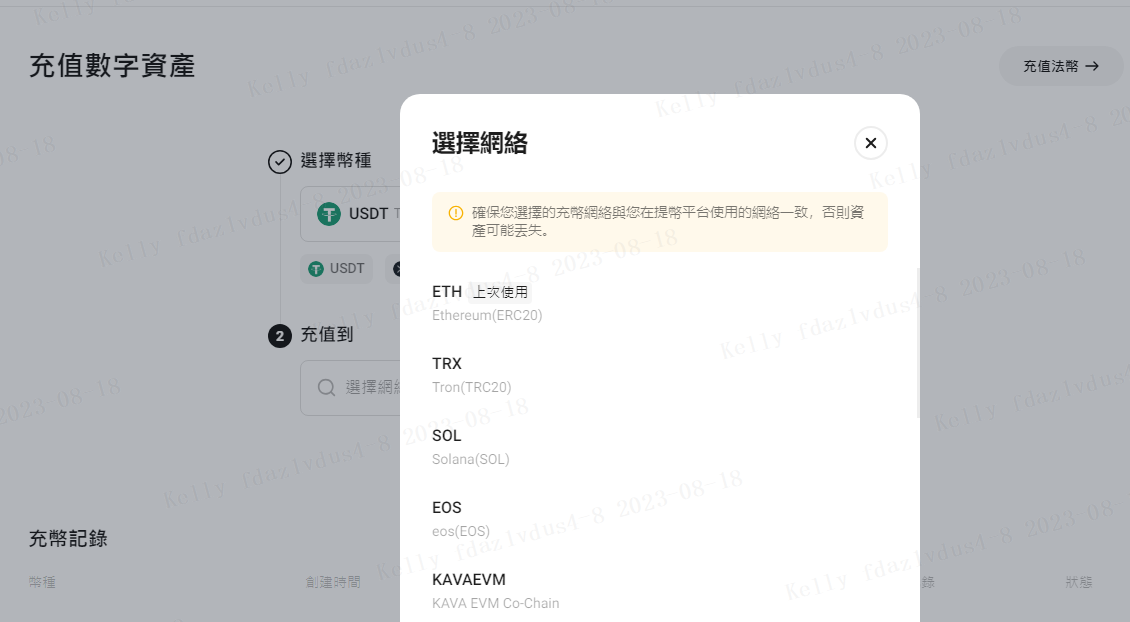This screenshot has width=1130, height=622.
Task: Click the 選擇網絡 input field
Action: (350, 388)
